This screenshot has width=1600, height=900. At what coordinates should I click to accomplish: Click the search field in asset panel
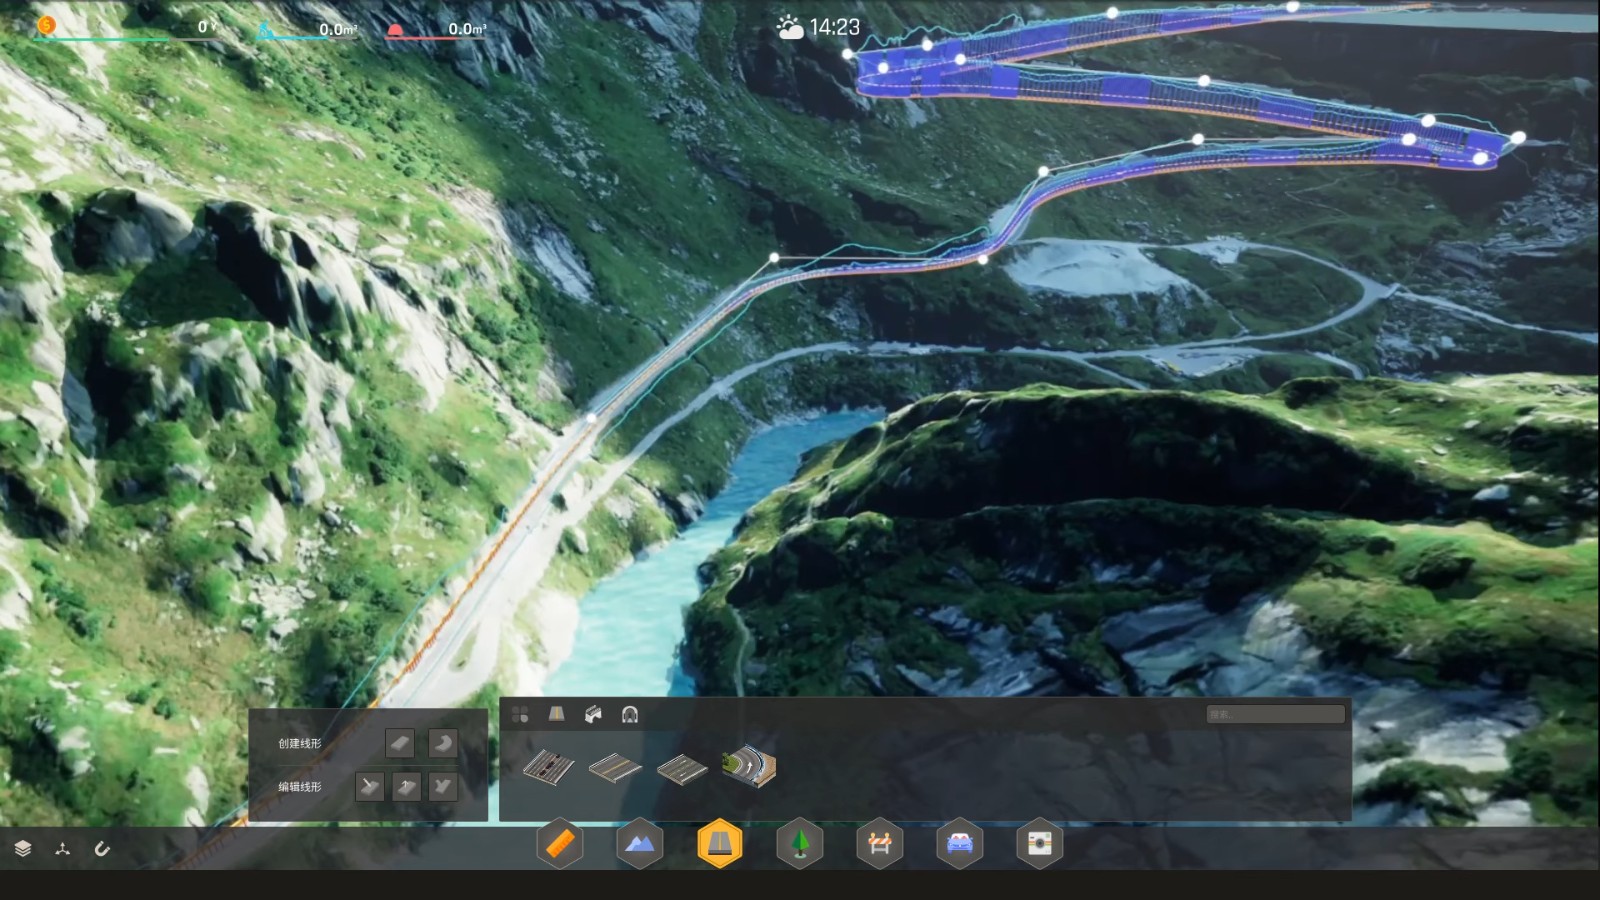click(x=1275, y=714)
